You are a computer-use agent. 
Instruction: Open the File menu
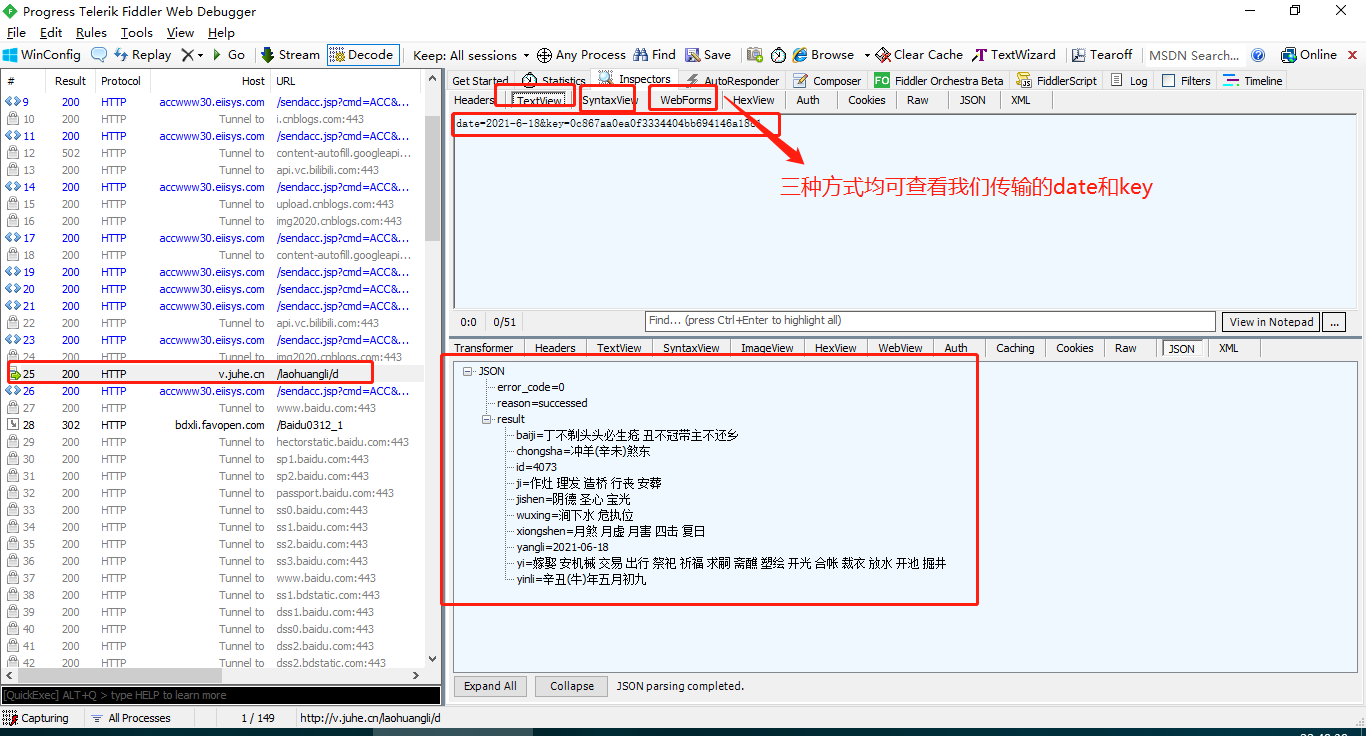tap(16, 33)
